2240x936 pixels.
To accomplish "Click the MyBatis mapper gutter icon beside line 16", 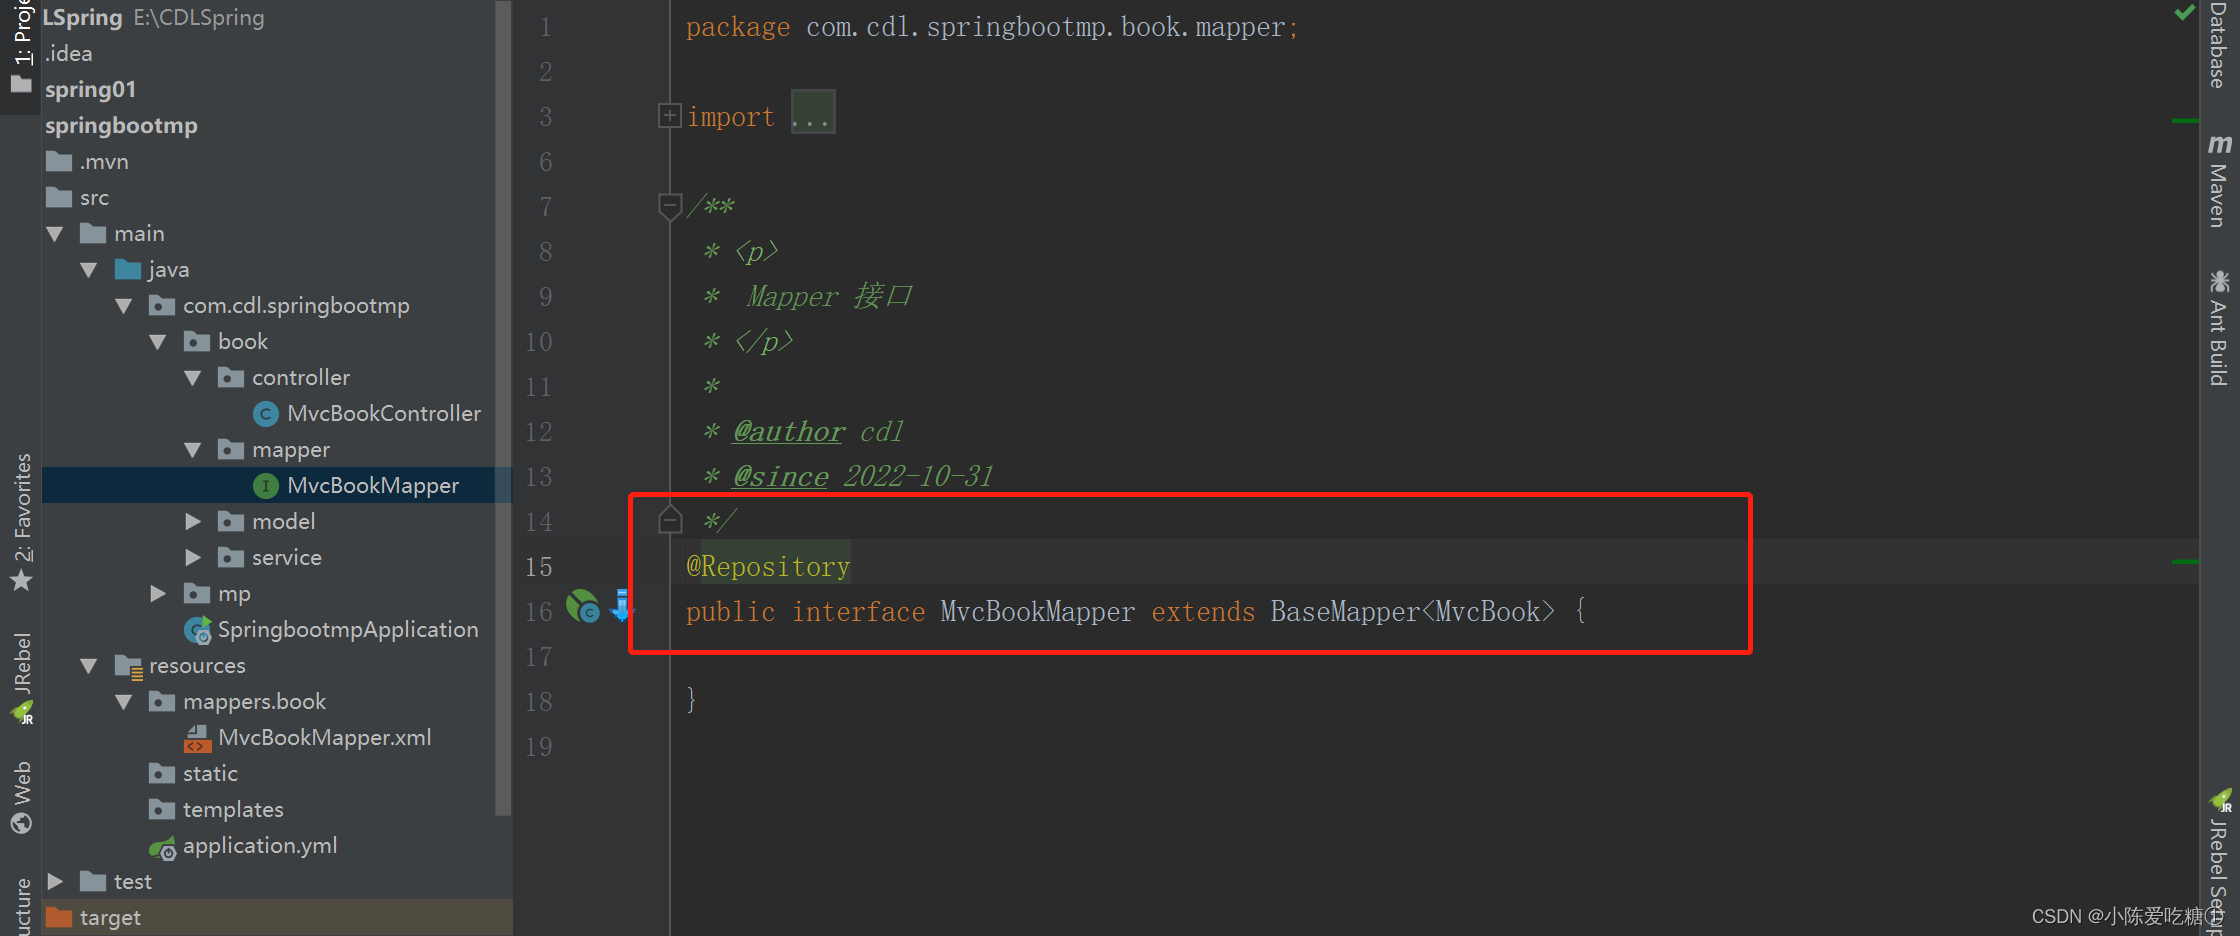I will 583,606.
